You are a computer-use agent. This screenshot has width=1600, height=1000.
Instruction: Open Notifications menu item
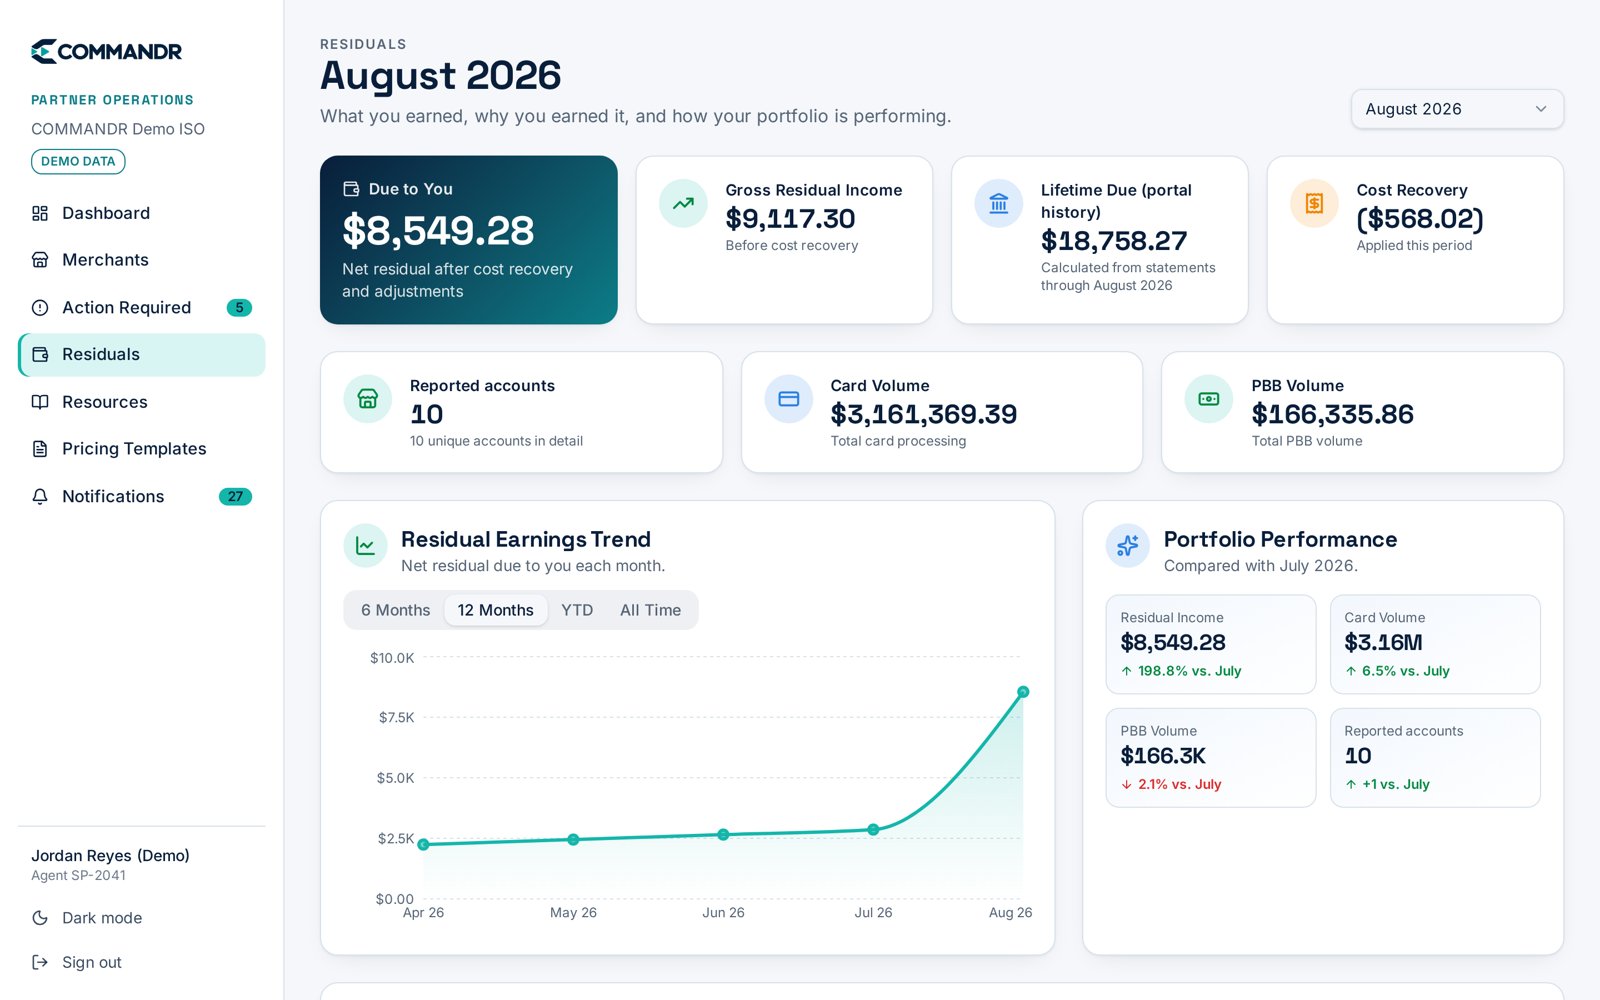click(141, 496)
